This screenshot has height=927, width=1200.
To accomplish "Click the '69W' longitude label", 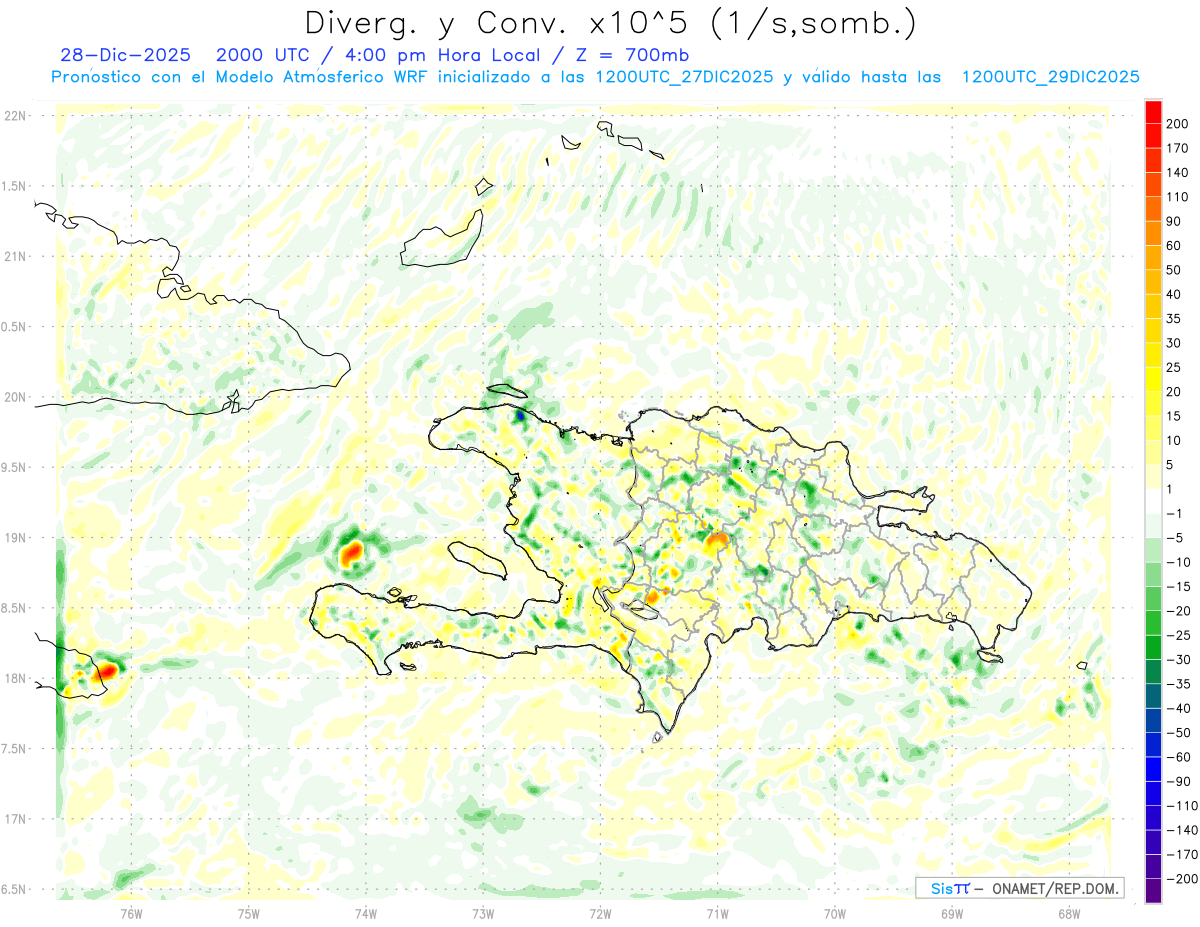I will 952,912.
